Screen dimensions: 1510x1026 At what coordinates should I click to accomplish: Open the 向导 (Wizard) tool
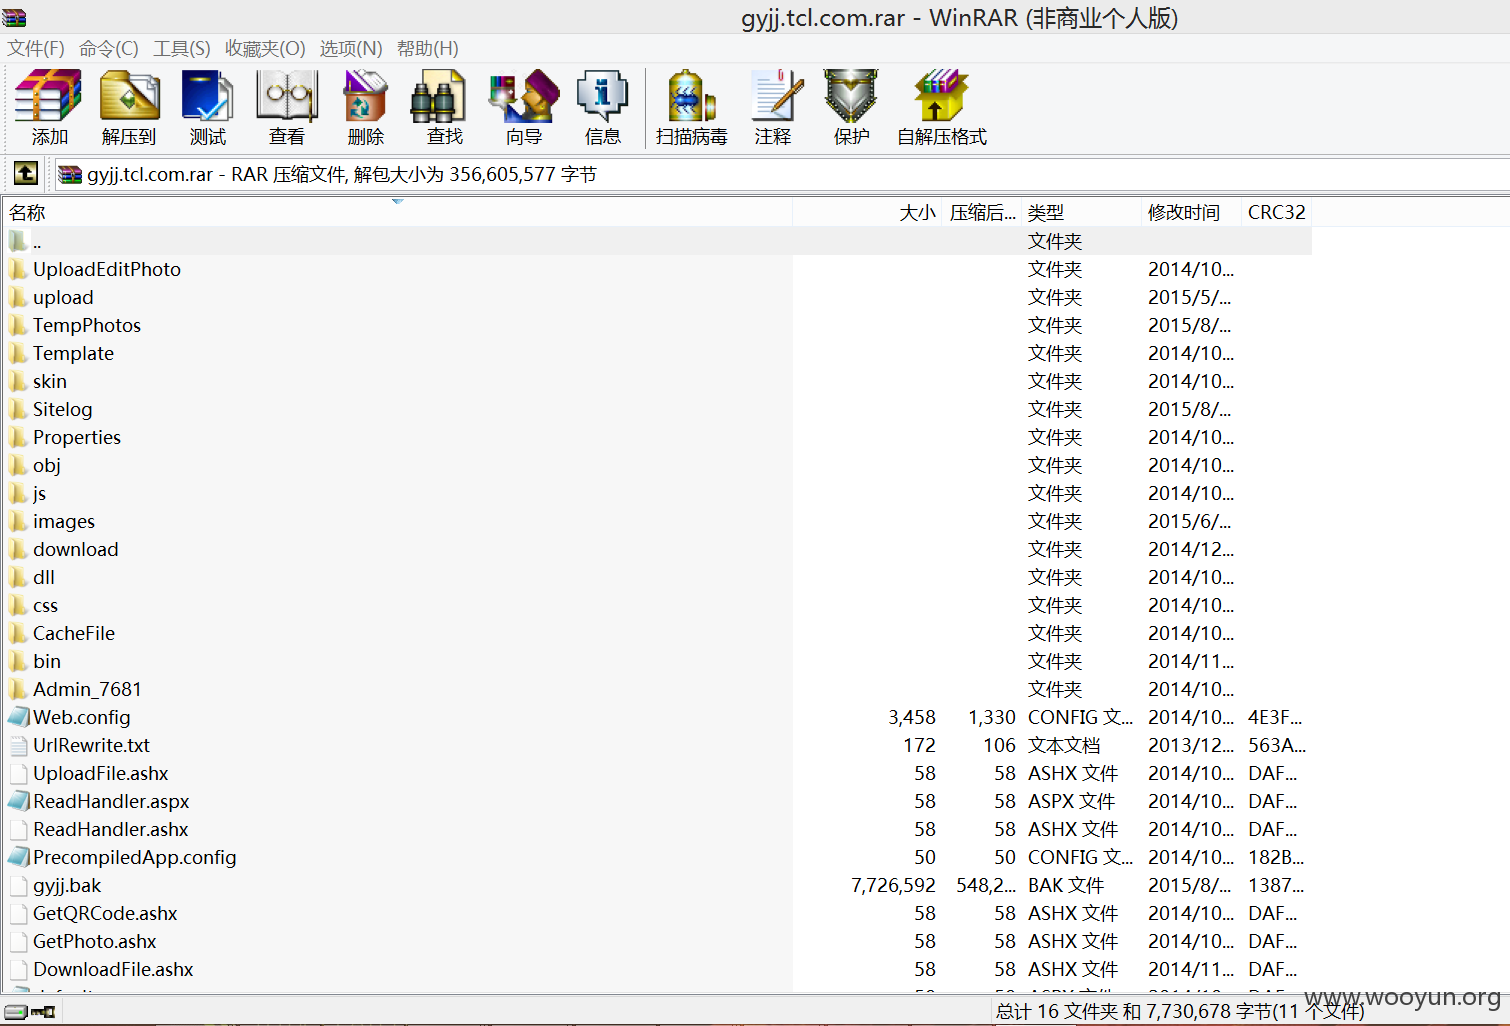(x=523, y=106)
